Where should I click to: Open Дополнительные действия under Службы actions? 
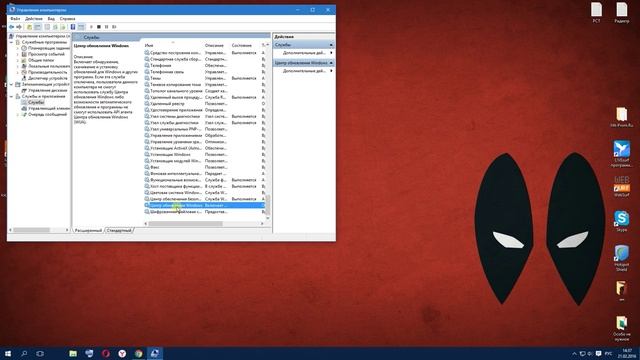pos(304,53)
